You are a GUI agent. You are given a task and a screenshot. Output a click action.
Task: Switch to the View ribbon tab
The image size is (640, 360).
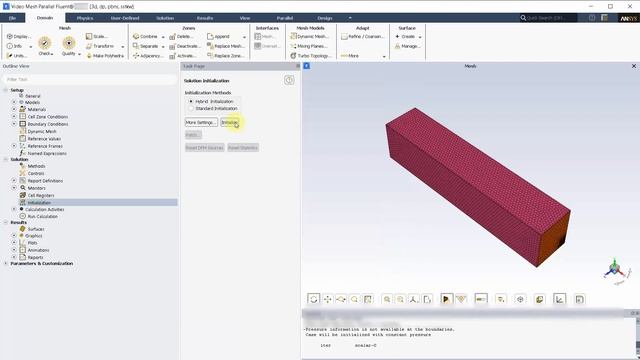(245, 18)
